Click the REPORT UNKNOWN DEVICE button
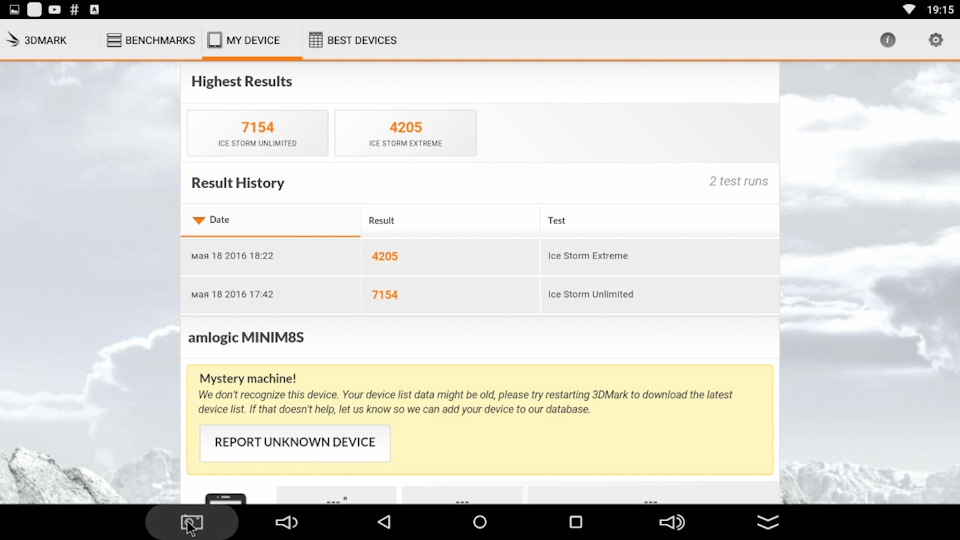This screenshot has width=960, height=540. [294, 442]
